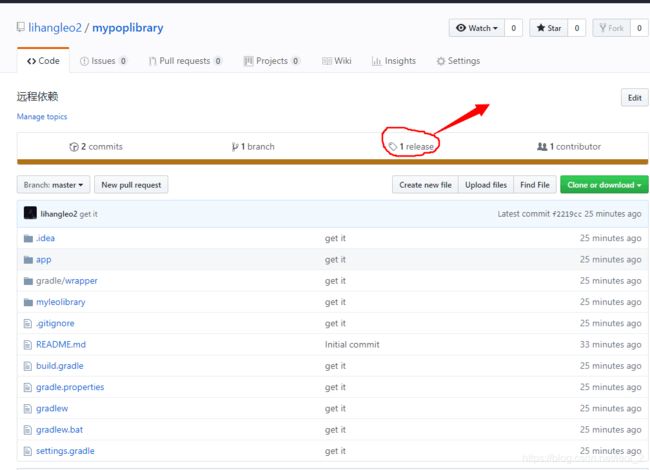Viewport: 650px width, 470px height.
Task: Open the Branch: master dropdown
Action: coord(53,185)
